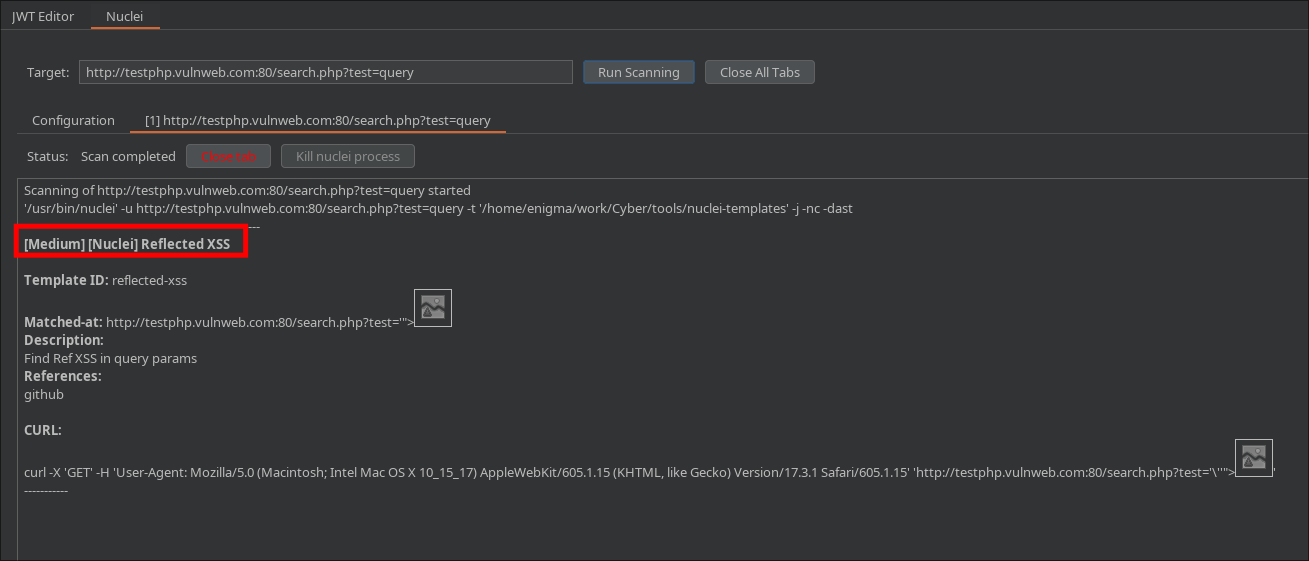This screenshot has width=1309, height=561.
Task: Click the [Medium] [Nuclei] Reflected XSS heading
Action: [x=127, y=244]
